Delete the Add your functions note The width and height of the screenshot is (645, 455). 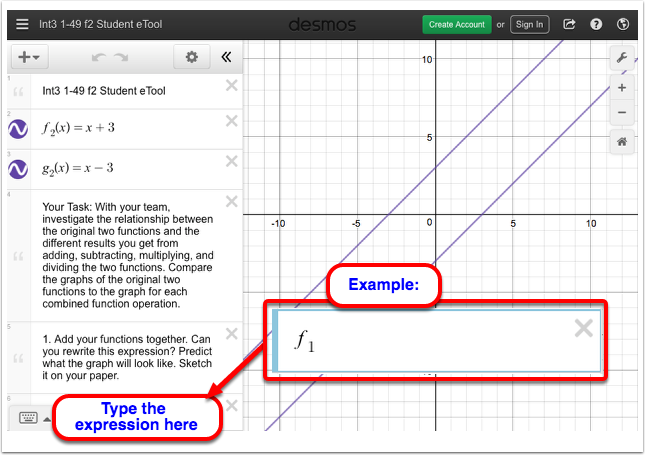coord(232,334)
